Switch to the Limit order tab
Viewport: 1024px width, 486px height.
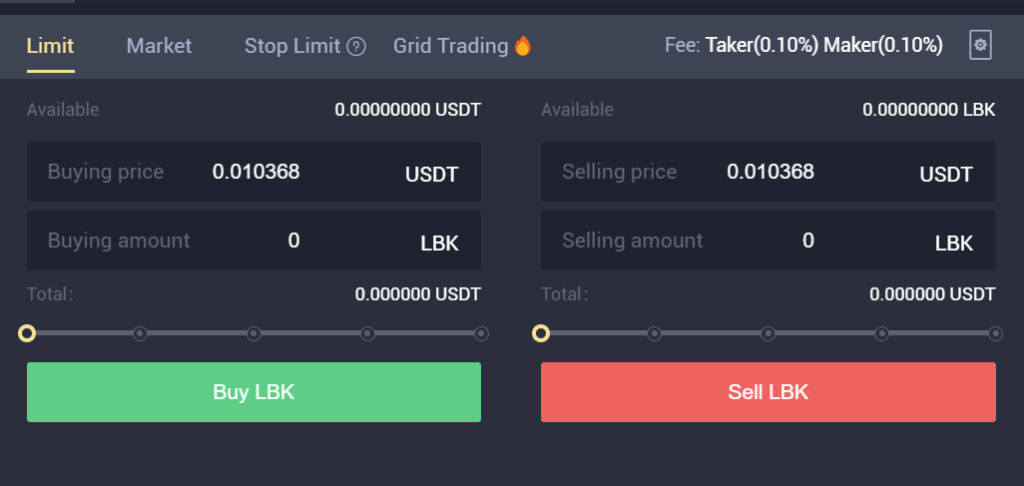[x=50, y=46]
